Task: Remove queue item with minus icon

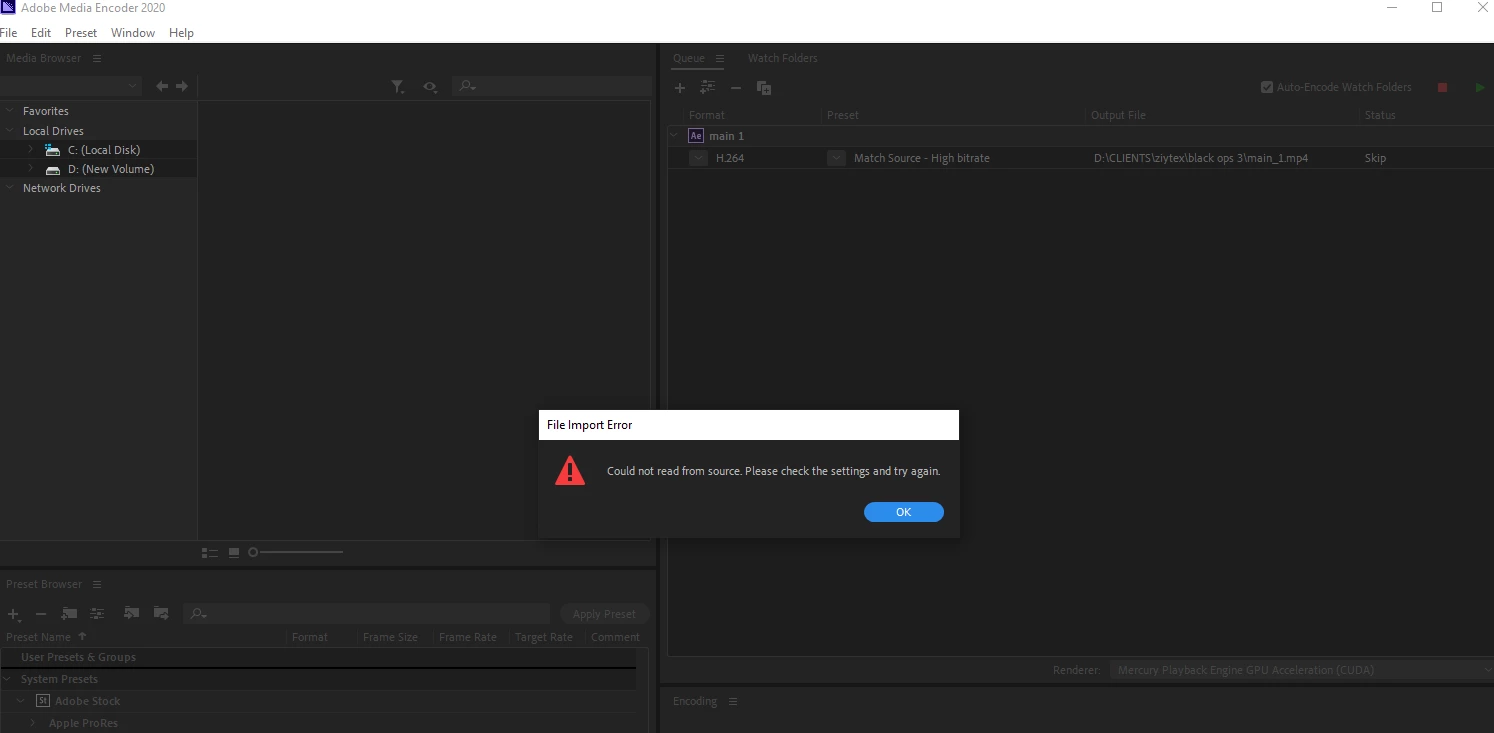Action: coord(736,88)
